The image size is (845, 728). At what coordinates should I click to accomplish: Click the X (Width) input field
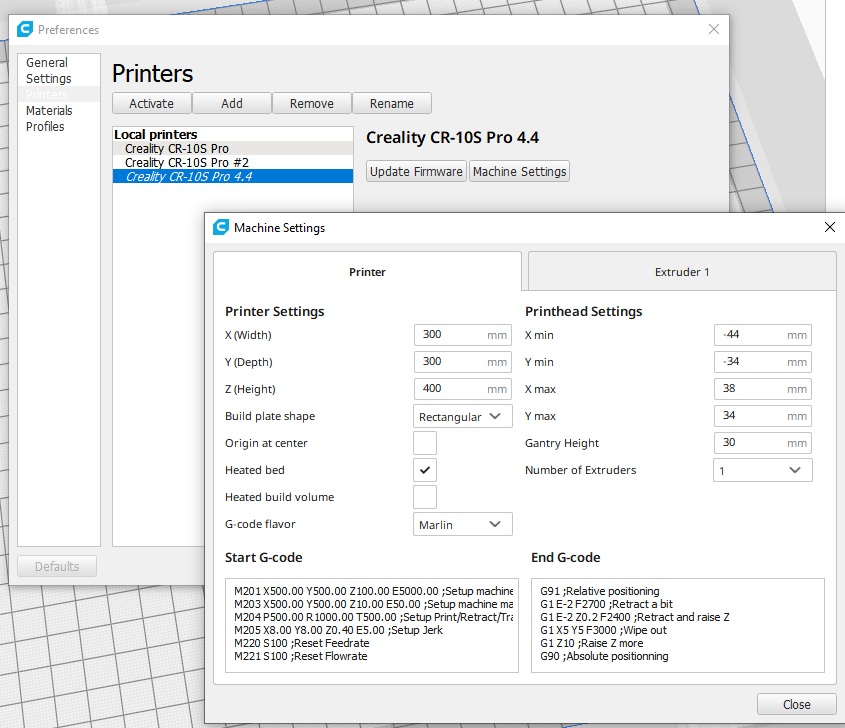(x=462, y=335)
